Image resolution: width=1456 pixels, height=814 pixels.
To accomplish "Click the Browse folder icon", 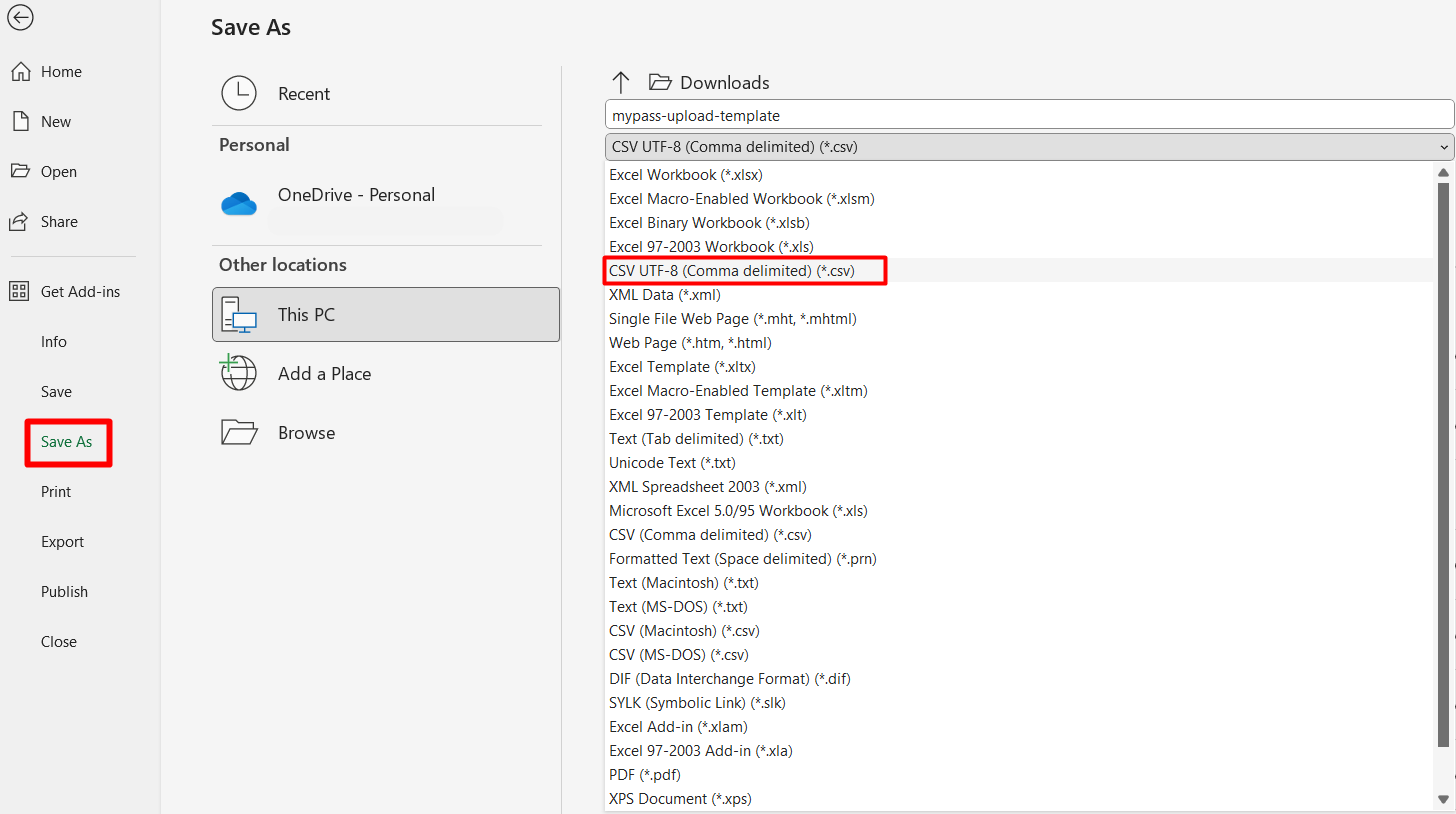I will (x=239, y=432).
